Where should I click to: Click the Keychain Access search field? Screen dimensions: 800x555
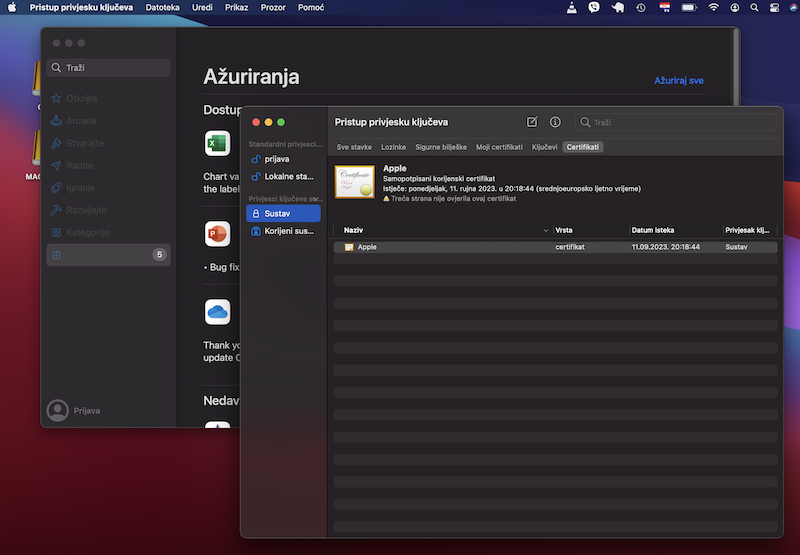[x=676, y=122]
